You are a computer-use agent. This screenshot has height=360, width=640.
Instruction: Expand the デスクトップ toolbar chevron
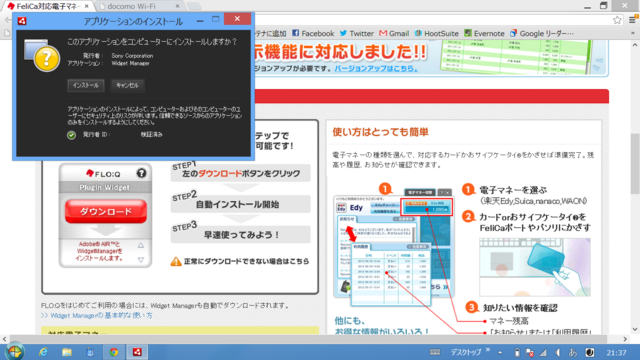(488, 350)
